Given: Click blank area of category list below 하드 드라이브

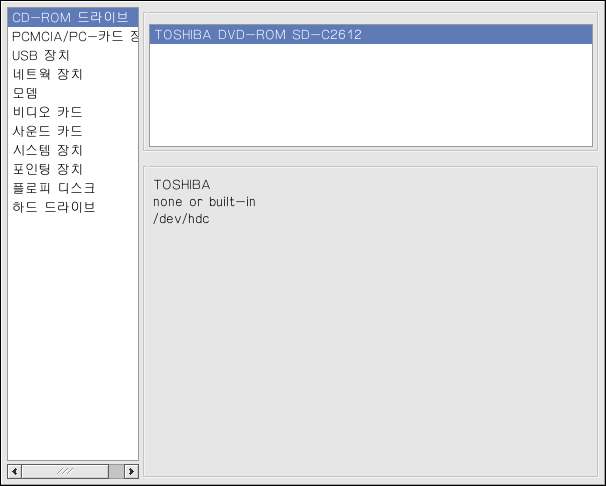Looking at the screenshot, I should (72, 330).
